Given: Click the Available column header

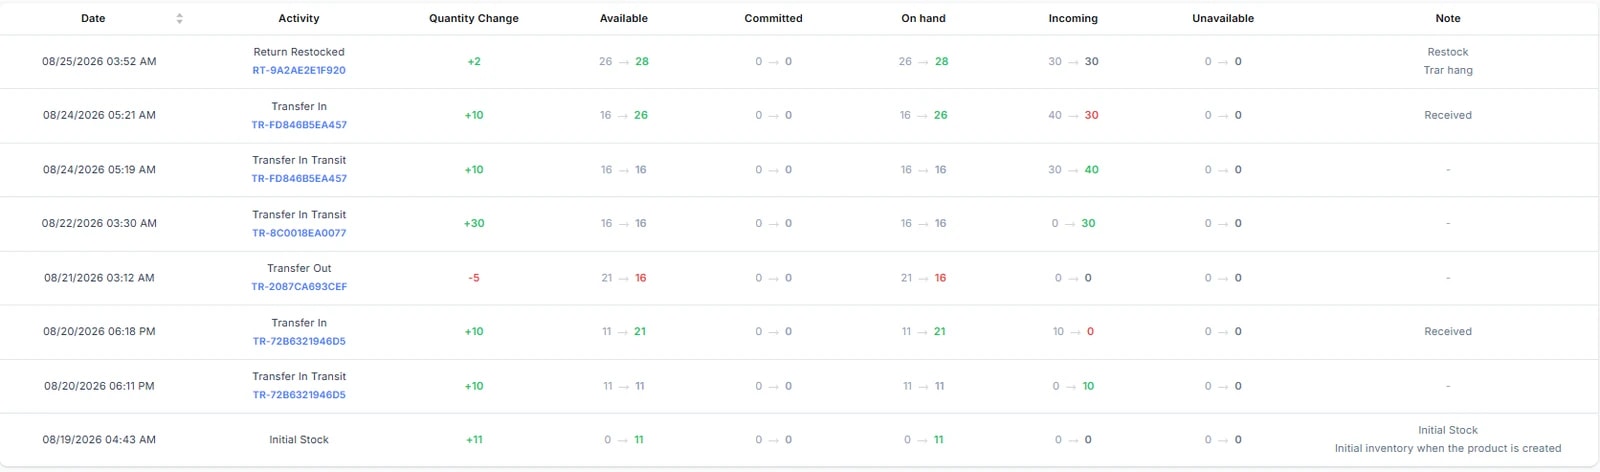Looking at the screenshot, I should (x=624, y=18).
